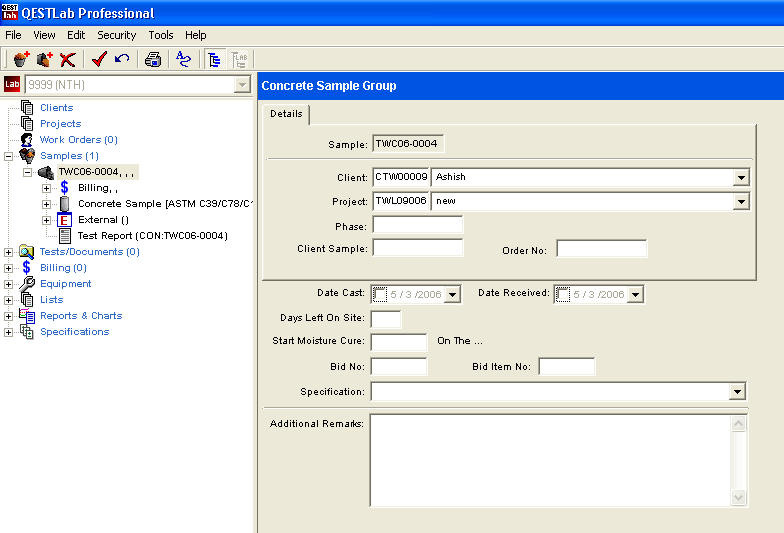784x533 pixels.
Task: Expand the Reports & Charts node
Action: [x=9, y=316]
